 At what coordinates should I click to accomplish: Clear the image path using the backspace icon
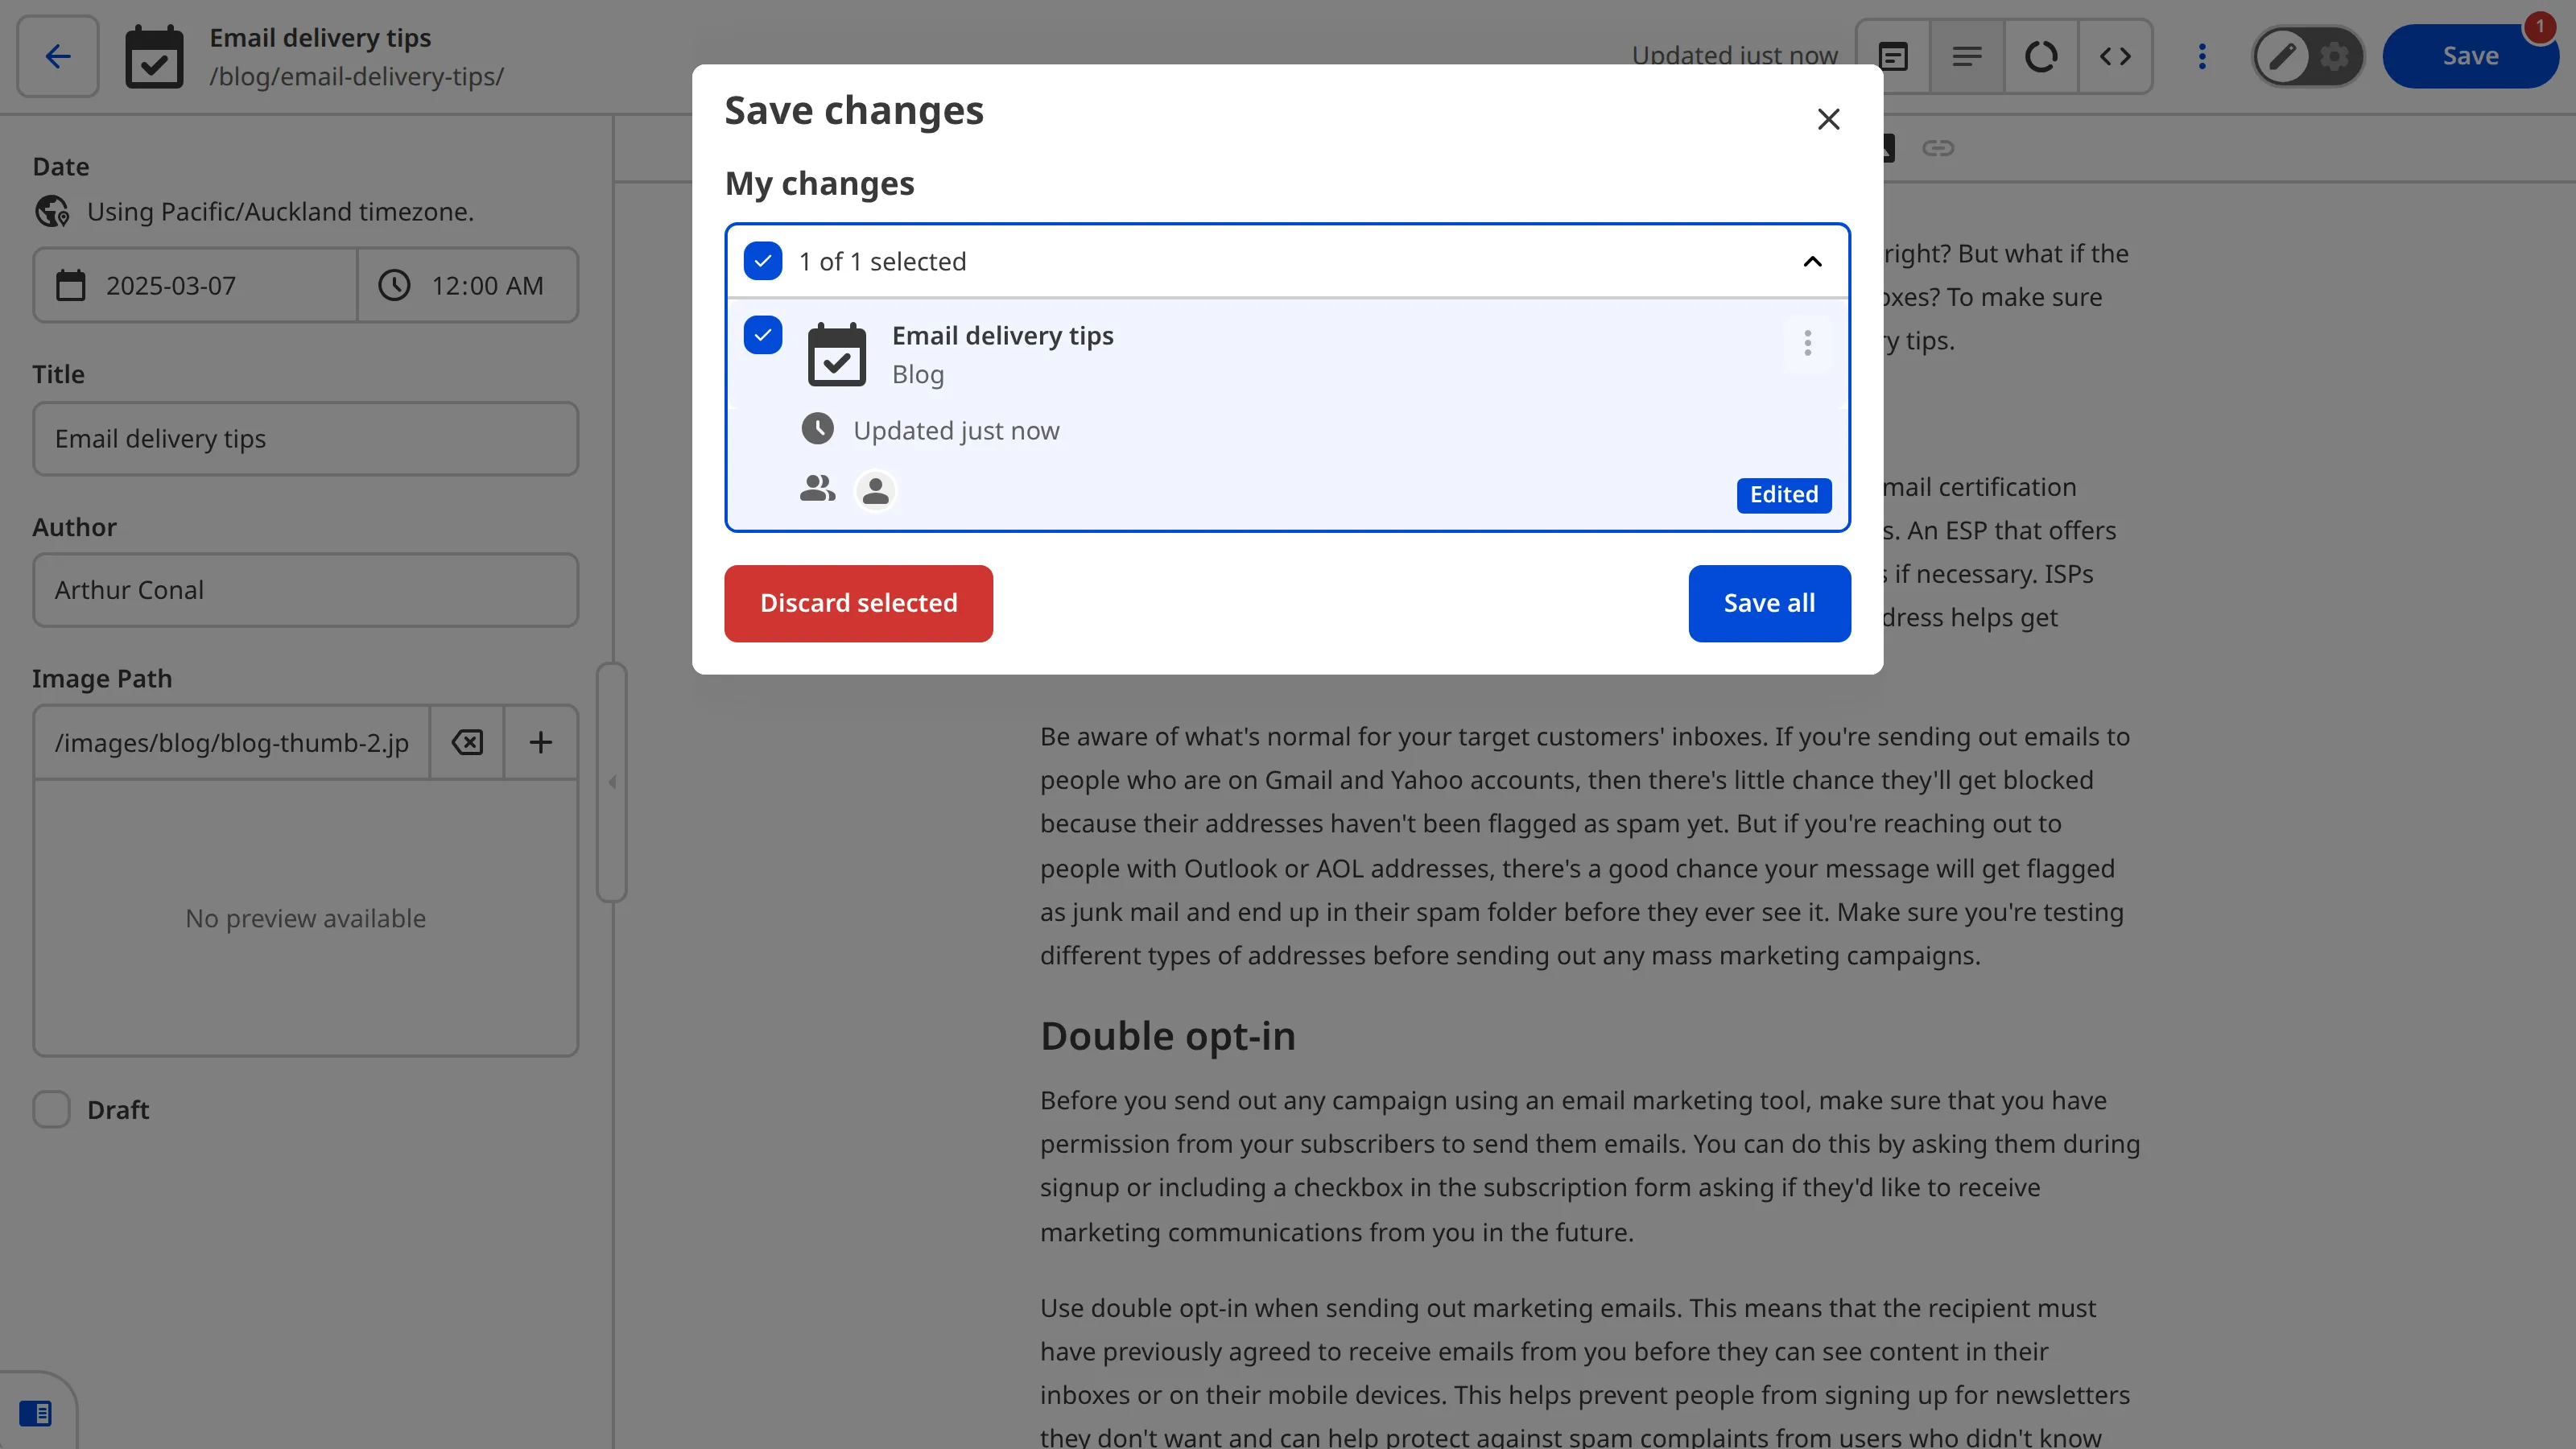[x=466, y=742]
